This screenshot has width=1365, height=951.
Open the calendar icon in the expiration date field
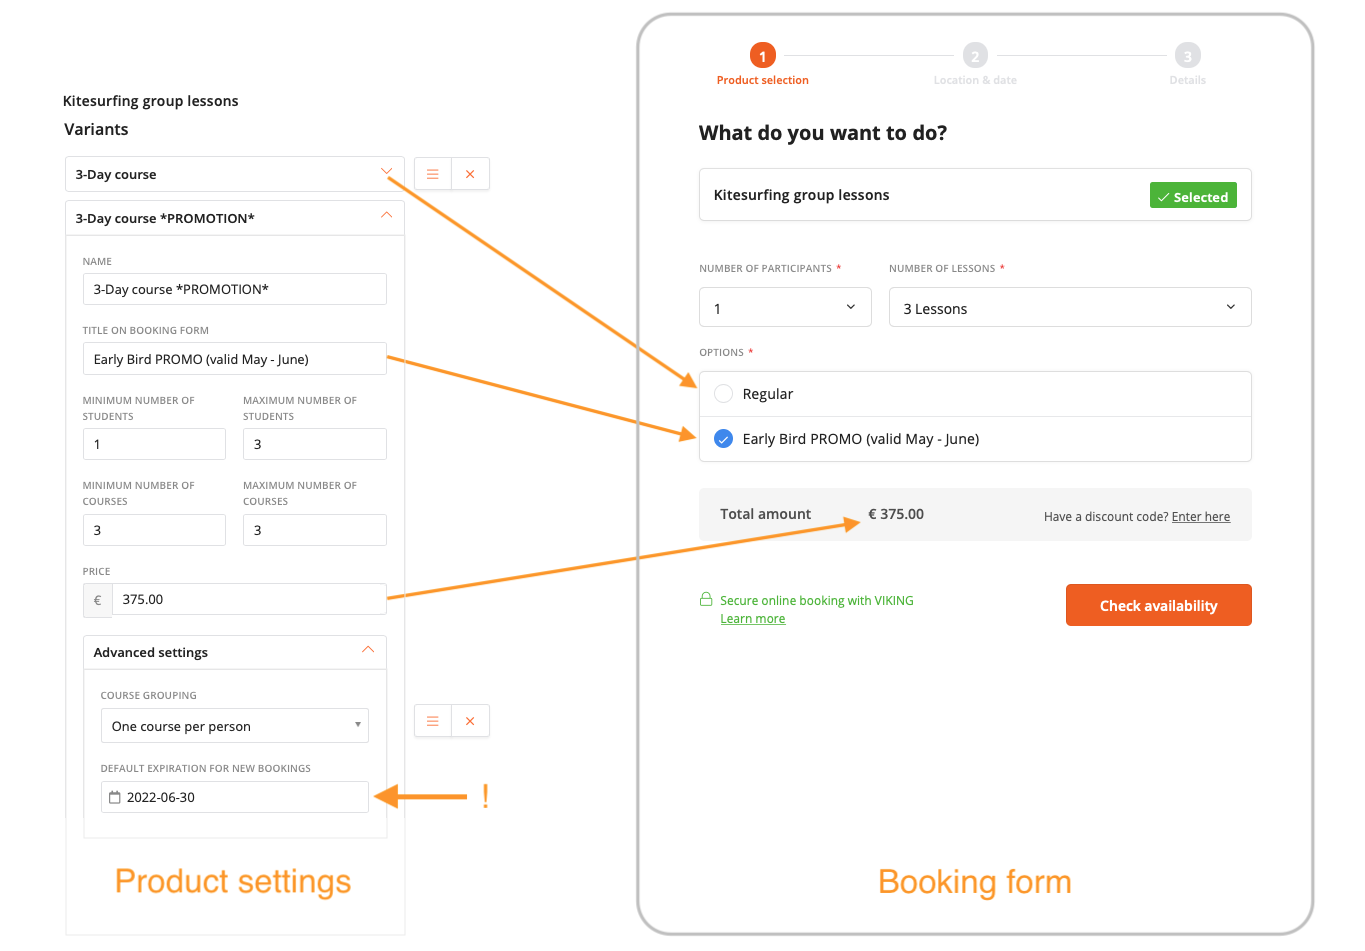click(113, 797)
